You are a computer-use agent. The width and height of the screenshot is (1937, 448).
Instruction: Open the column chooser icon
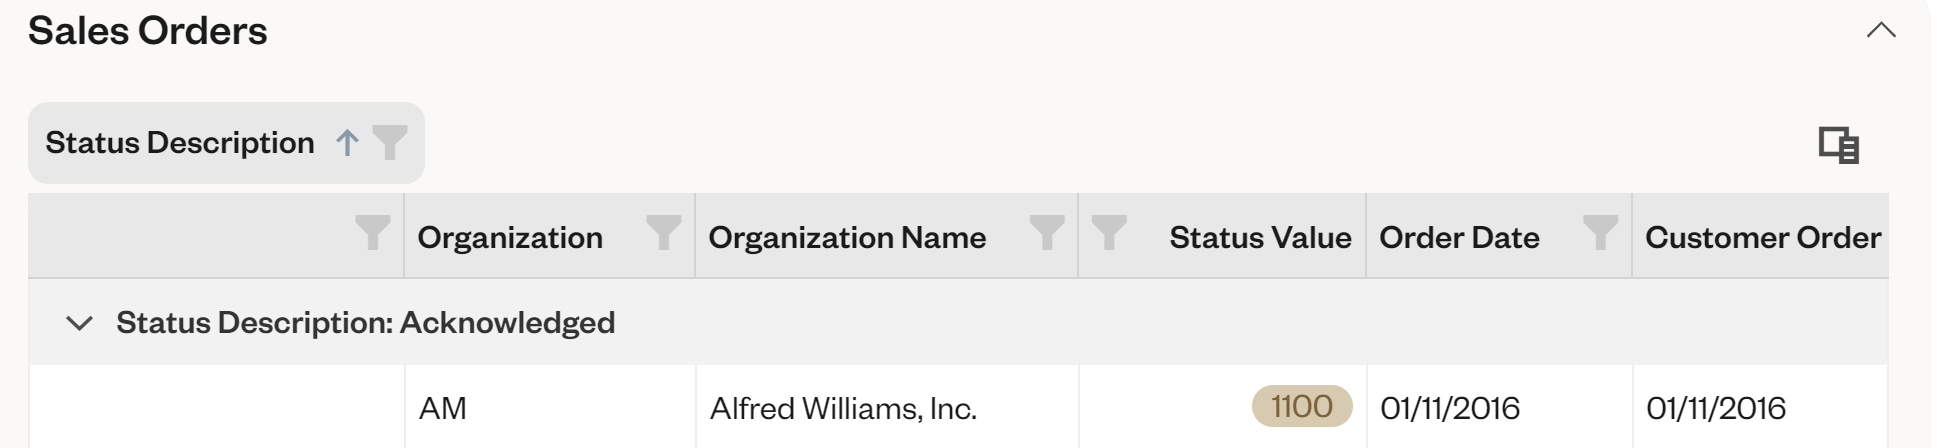click(x=1838, y=145)
